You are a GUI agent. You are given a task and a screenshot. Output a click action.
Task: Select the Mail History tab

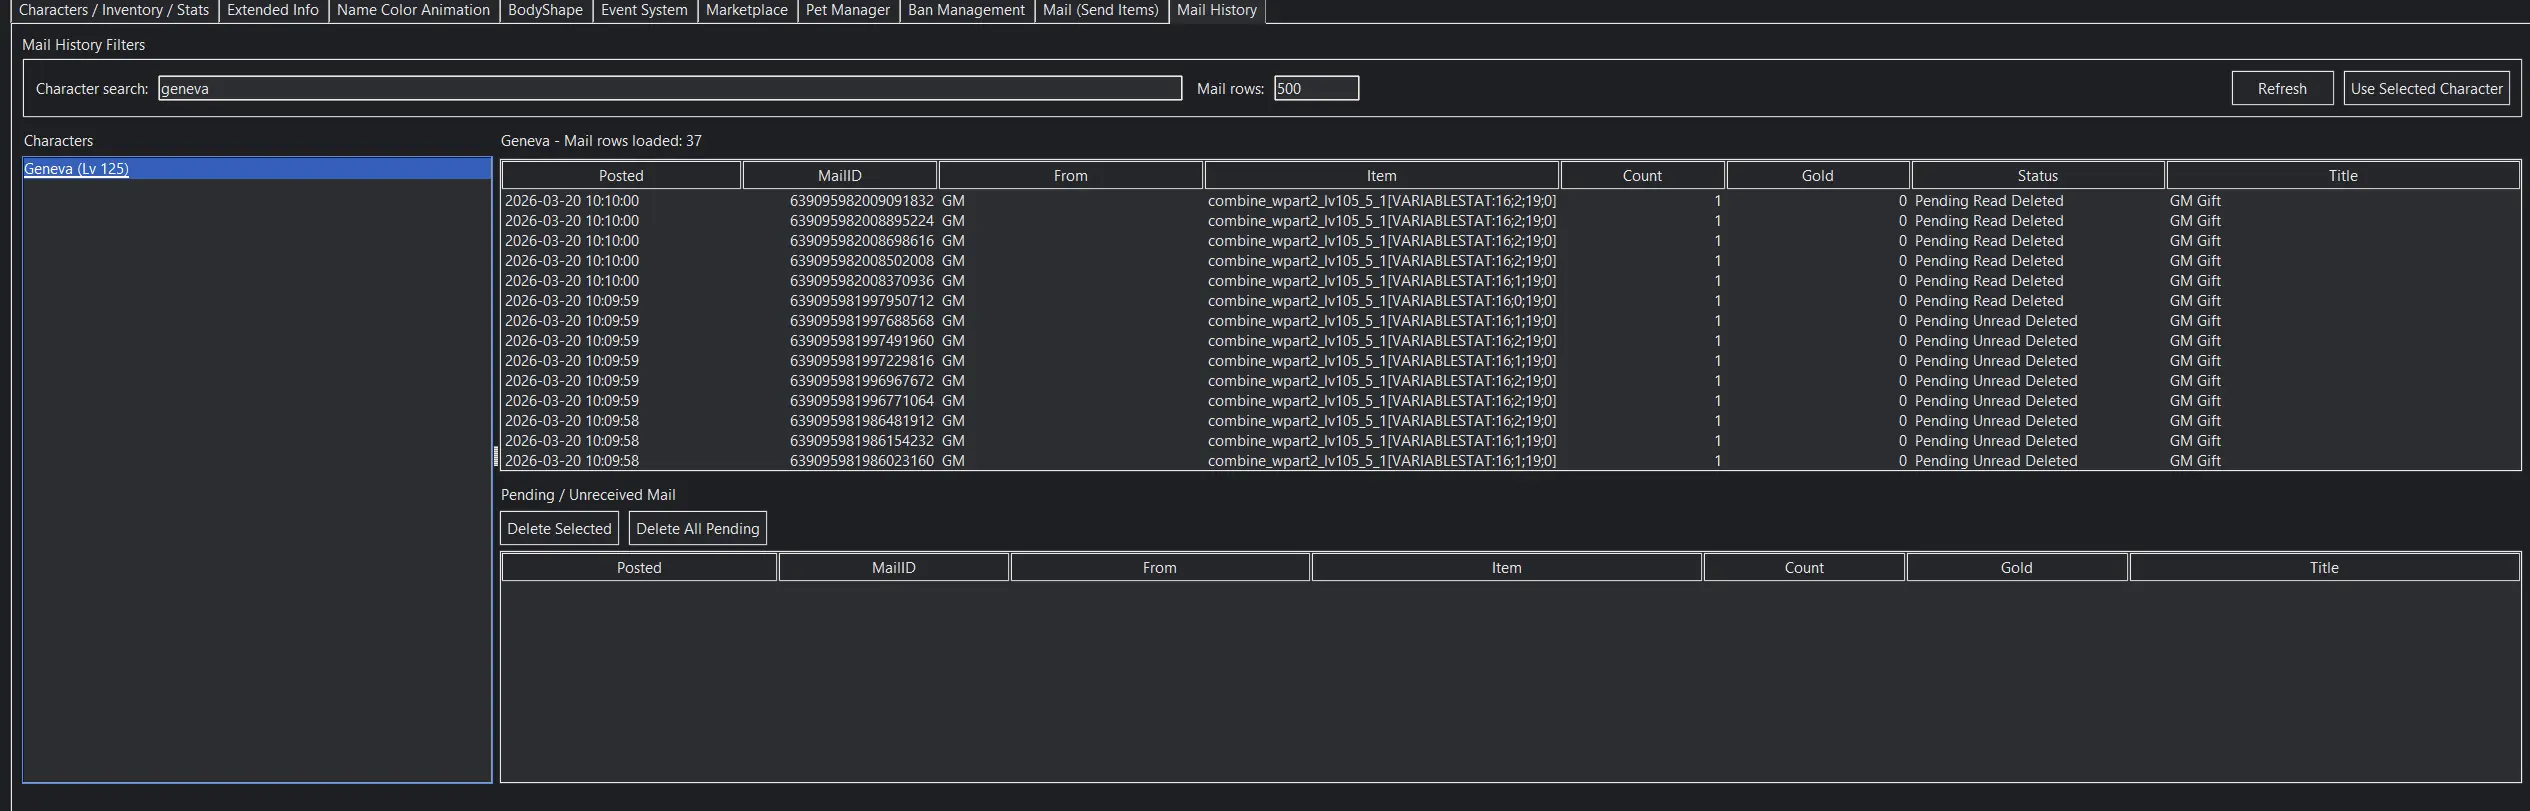point(1217,10)
